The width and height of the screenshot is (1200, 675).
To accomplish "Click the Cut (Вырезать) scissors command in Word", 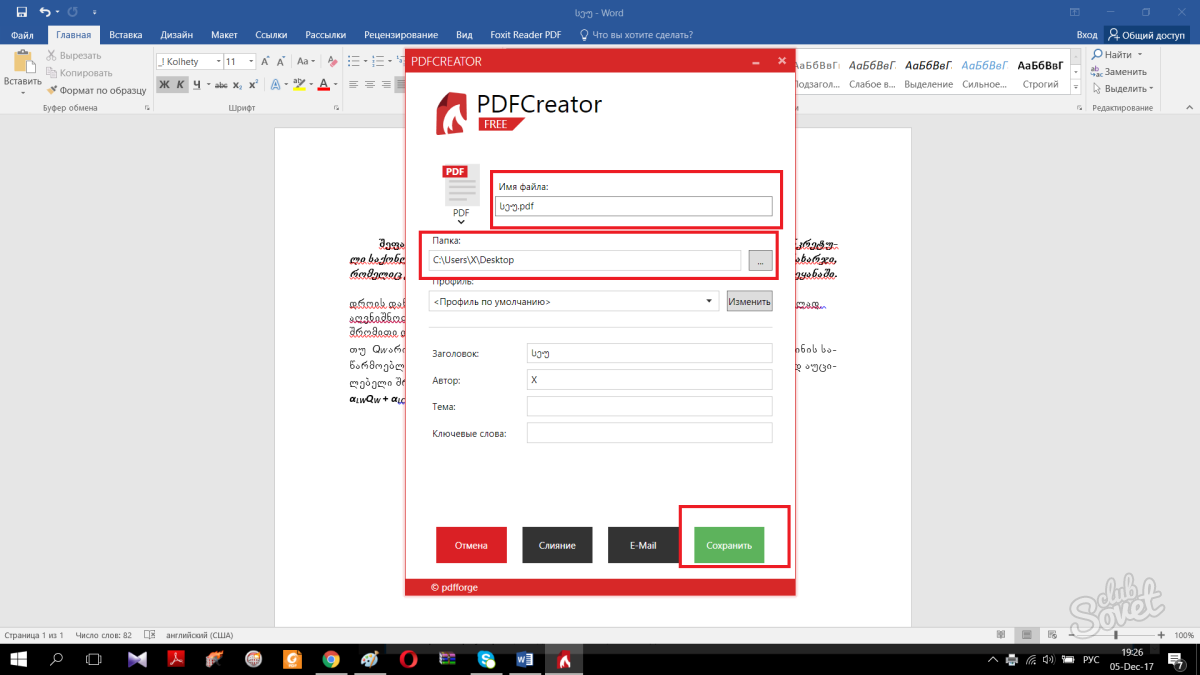I will (x=73, y=56).
